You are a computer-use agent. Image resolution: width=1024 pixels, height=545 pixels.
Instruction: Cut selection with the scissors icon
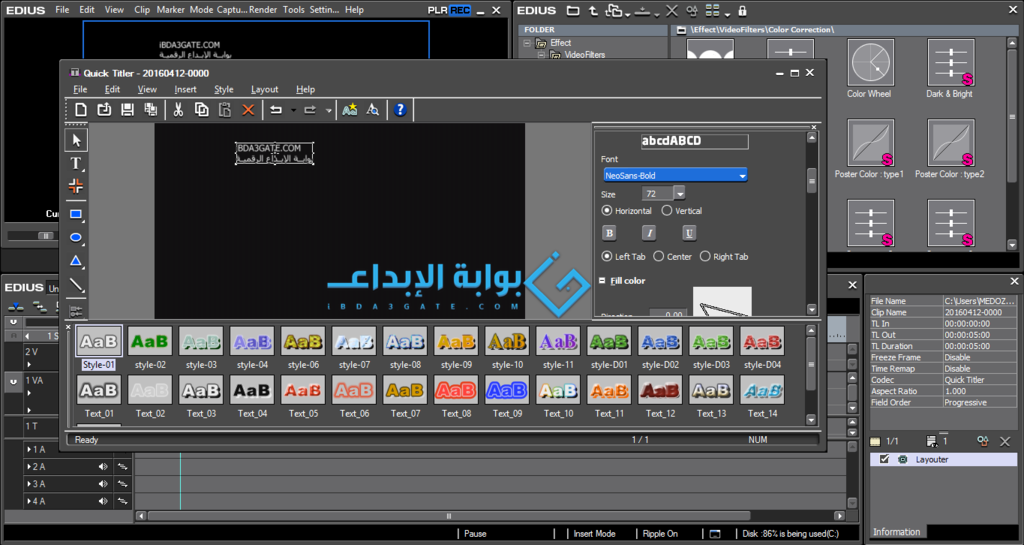178,110
